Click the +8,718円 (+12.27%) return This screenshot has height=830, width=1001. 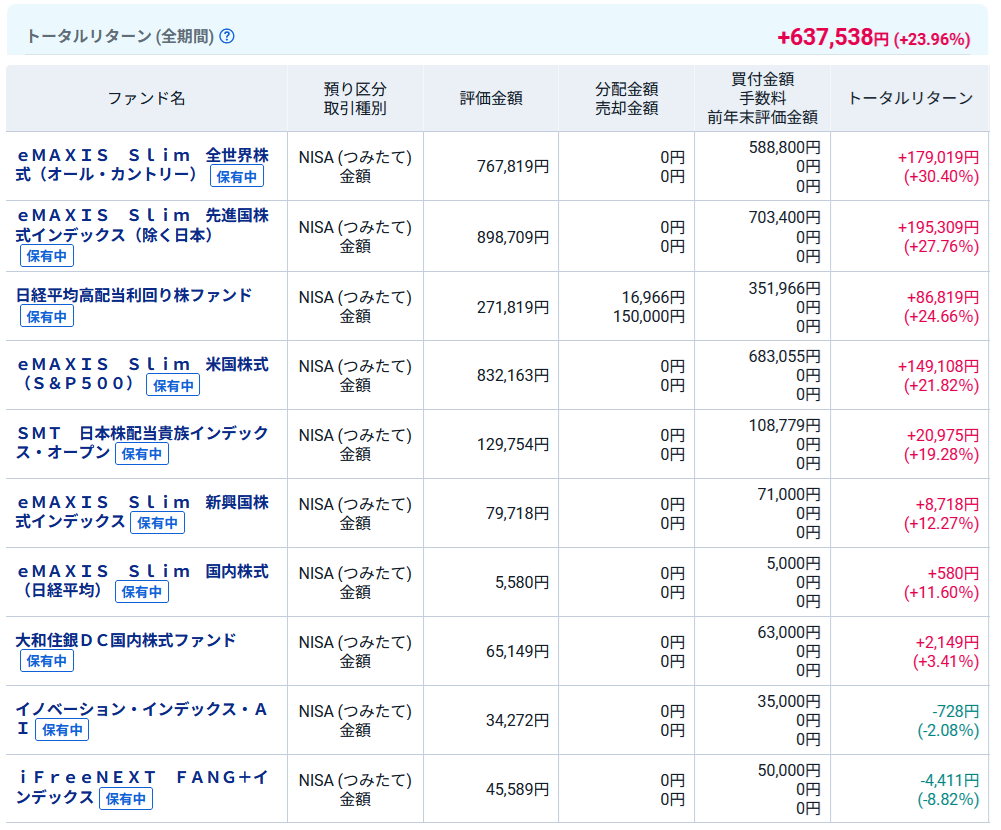(941, 514)
